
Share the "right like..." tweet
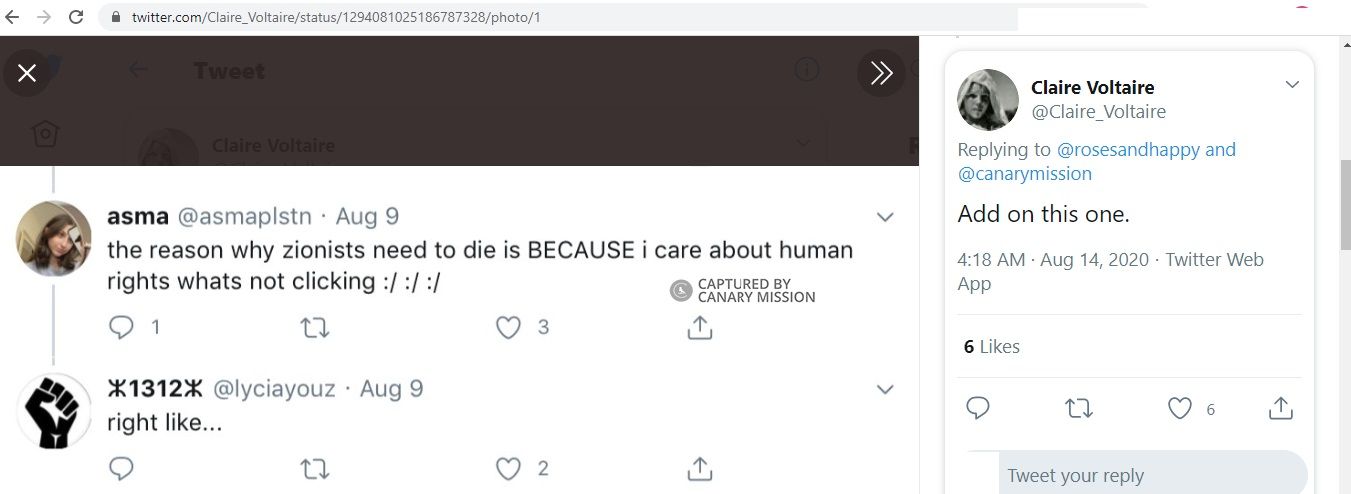point(700,468)
